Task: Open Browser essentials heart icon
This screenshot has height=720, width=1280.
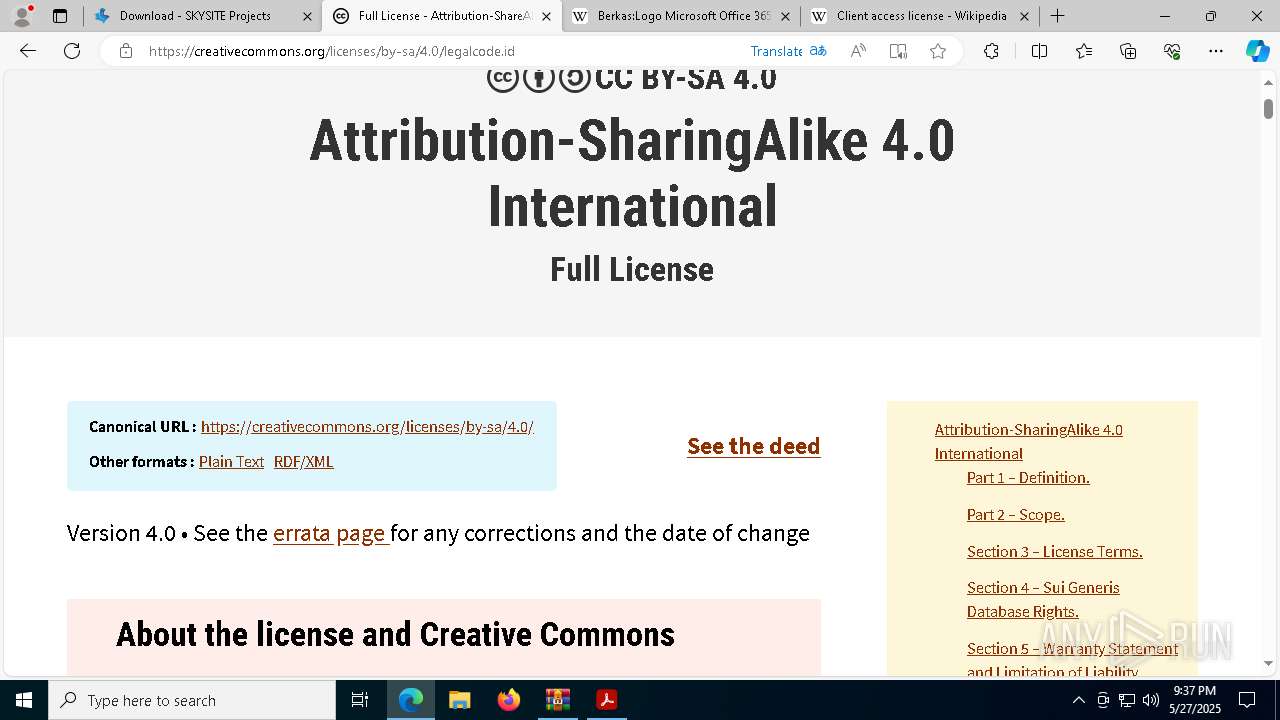Action: pos(1172,51)
